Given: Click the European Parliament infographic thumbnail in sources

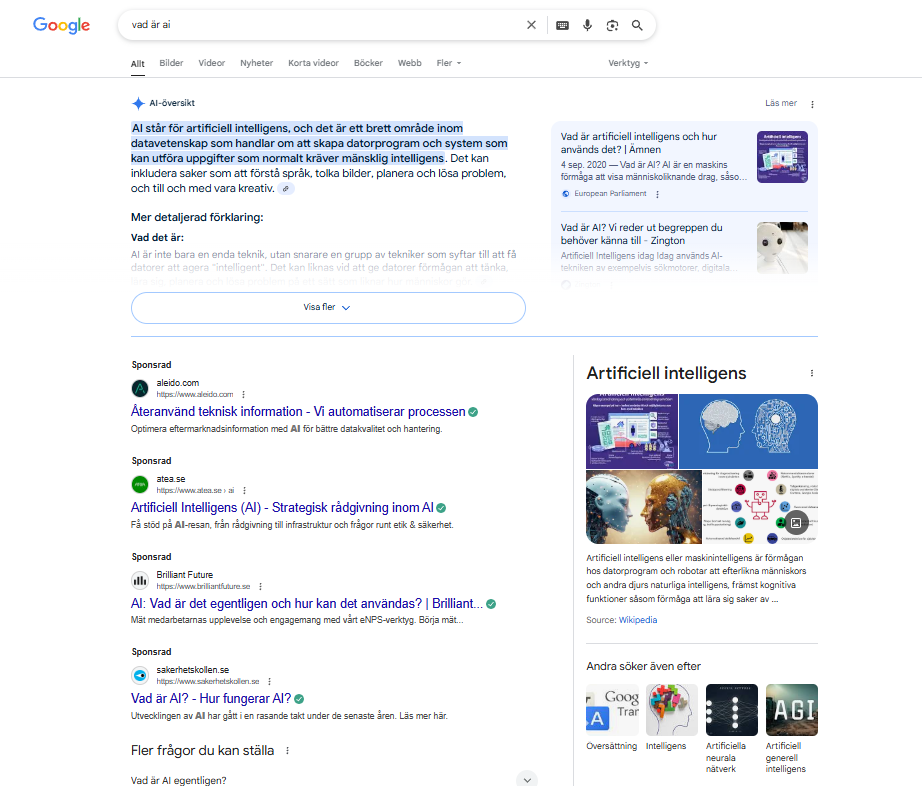Looking at the screenshot, I should (x=782, y=157).
